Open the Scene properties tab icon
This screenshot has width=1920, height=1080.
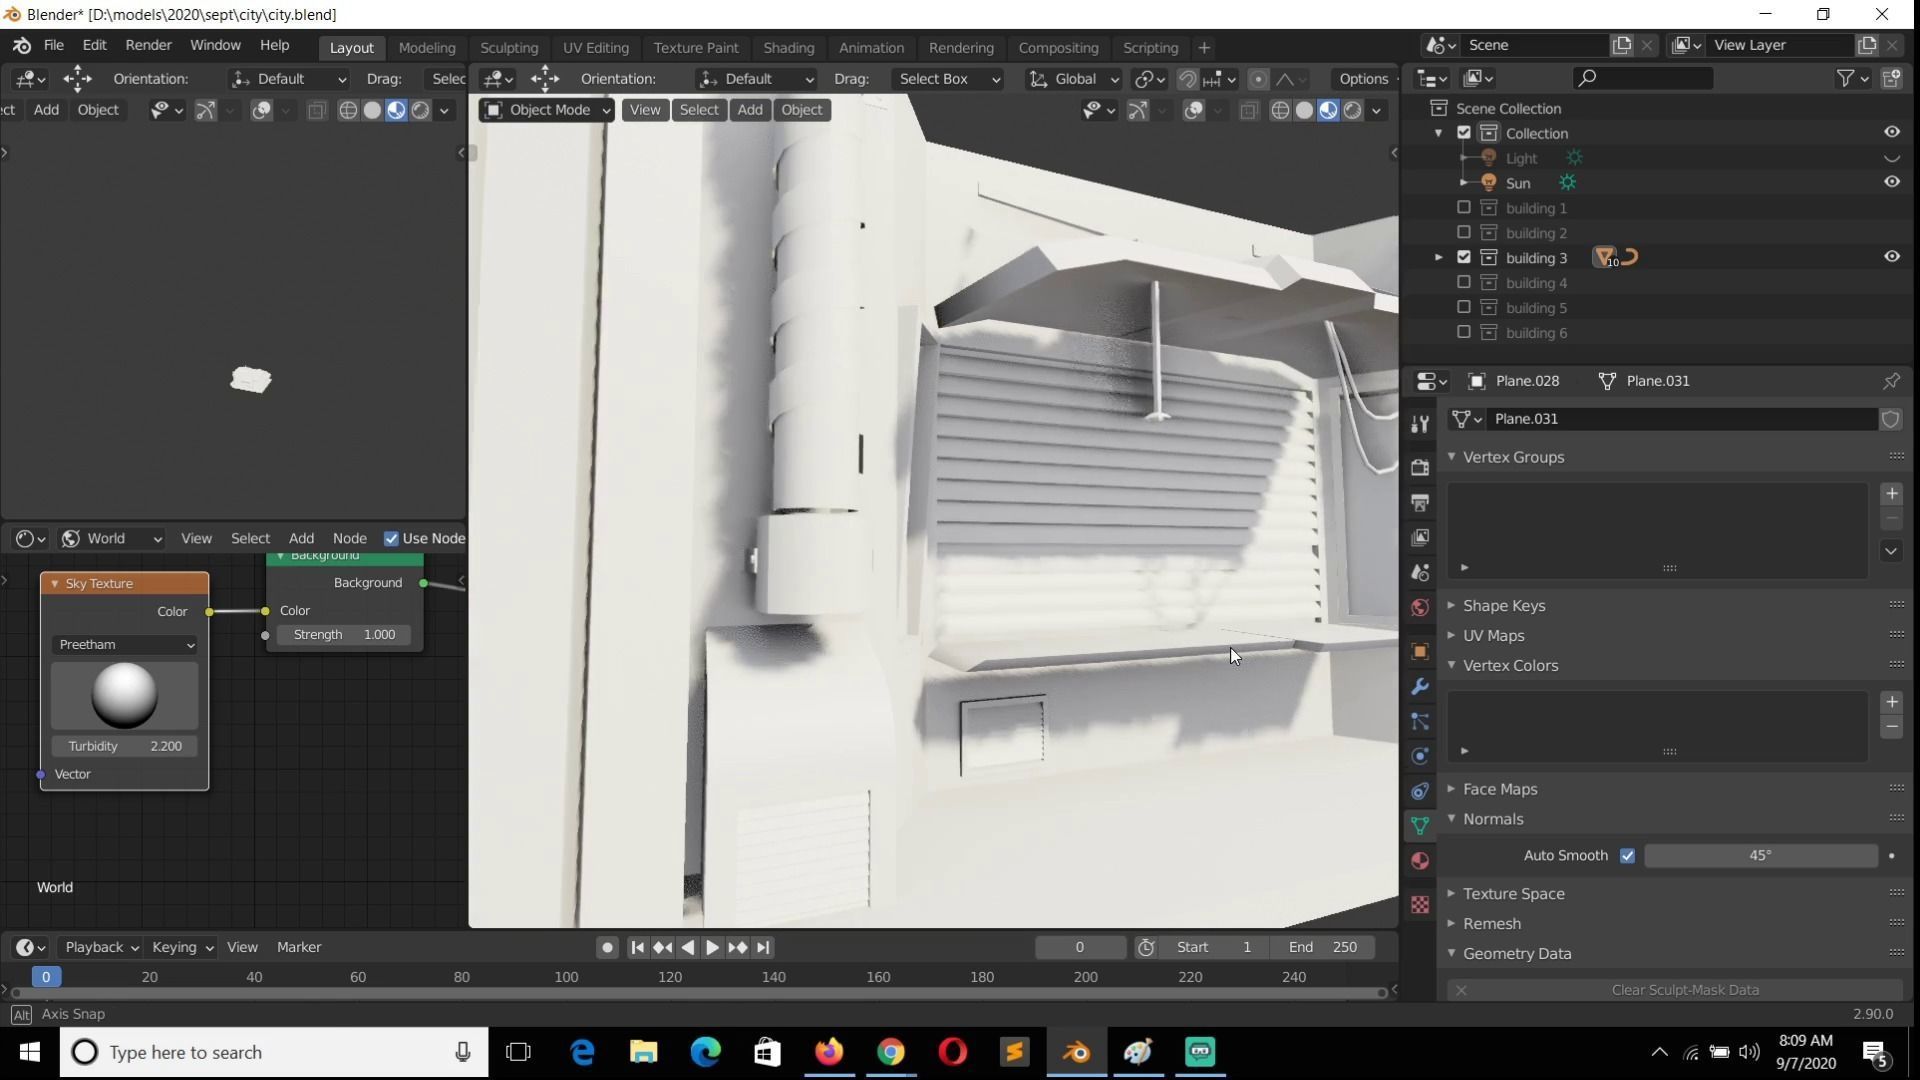[x=1420, y=573]
